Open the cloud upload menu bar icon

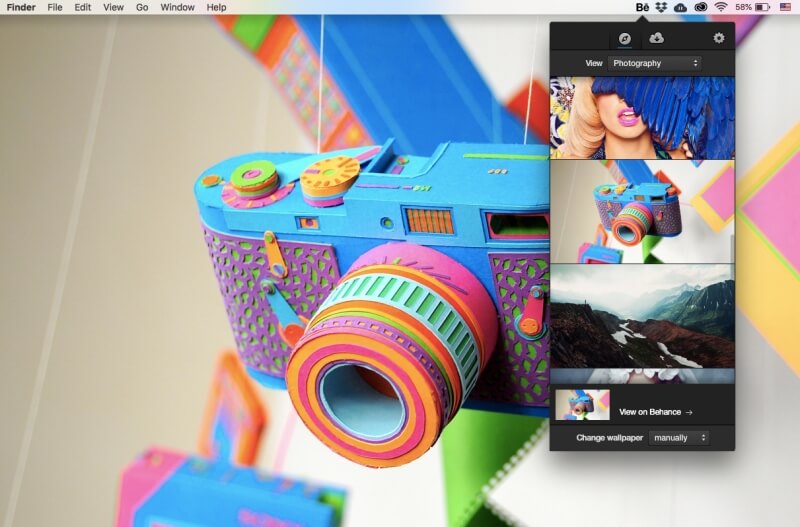pos(680,7)
